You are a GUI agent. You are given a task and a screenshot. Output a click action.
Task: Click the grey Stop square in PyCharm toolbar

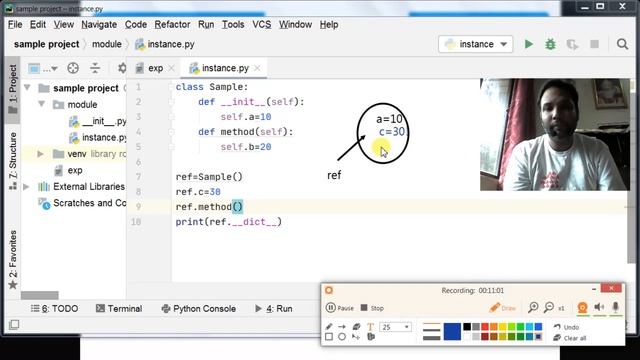(x=594, y=44)
